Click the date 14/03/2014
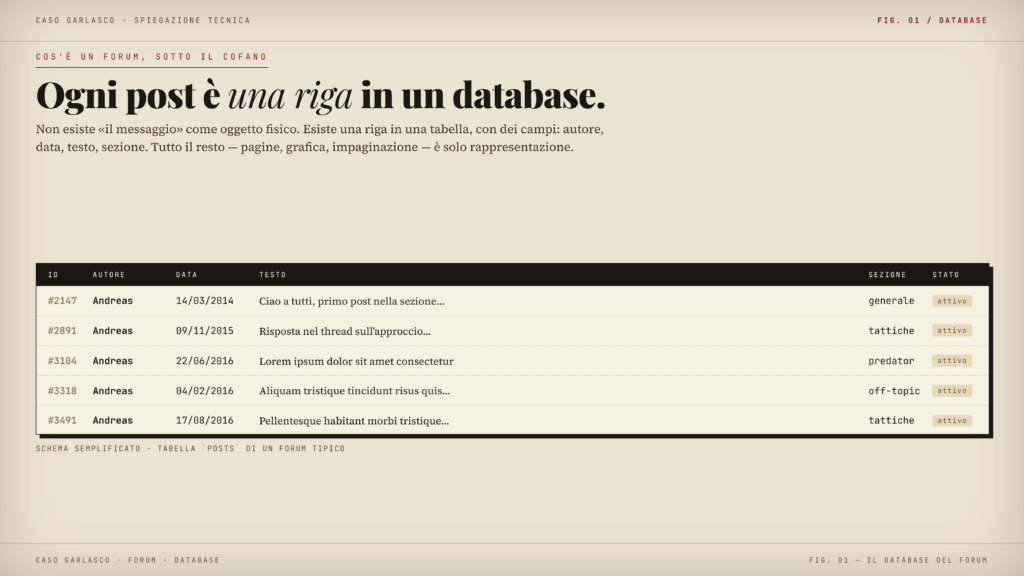This screenshot has width=1024, height=576. pyautogui.click(x=204, y=301)
